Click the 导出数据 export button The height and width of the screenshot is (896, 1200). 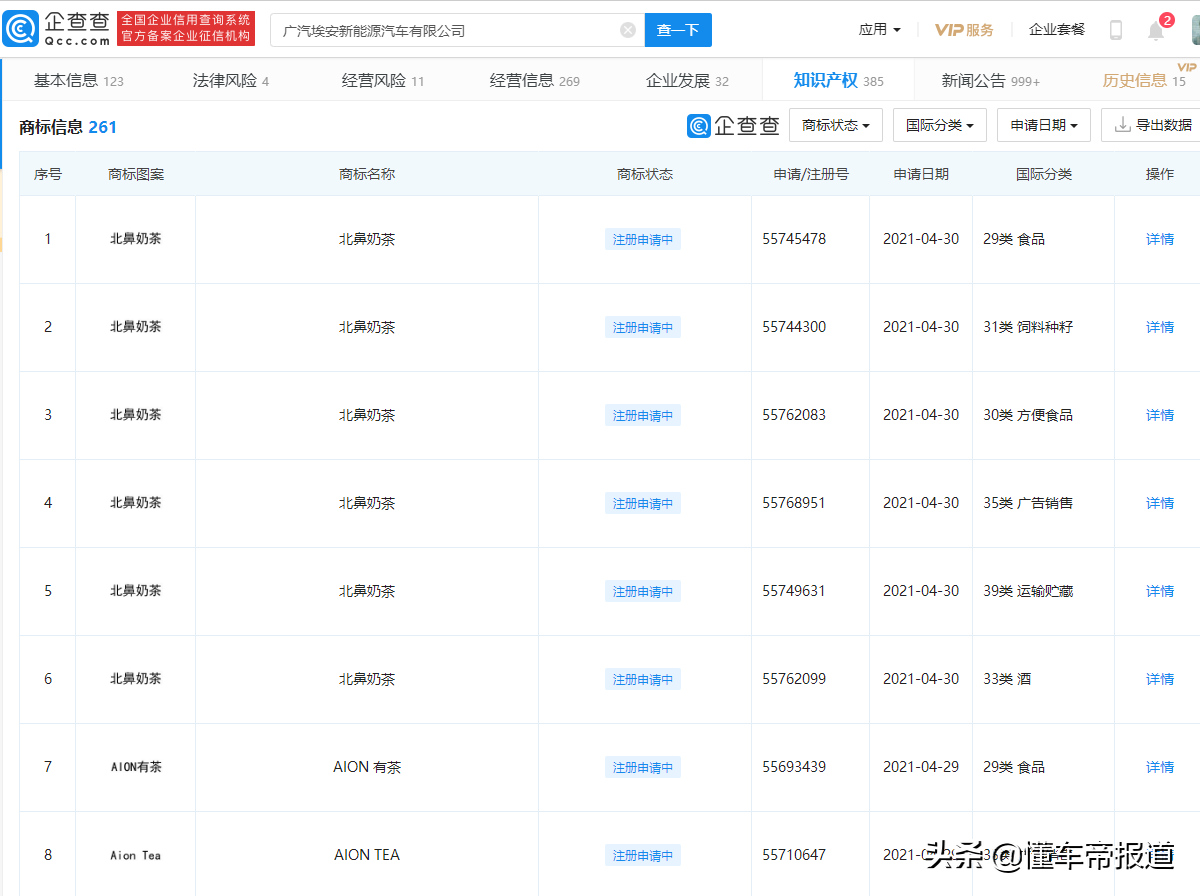pyautogui.click(x=1153, y=125)
